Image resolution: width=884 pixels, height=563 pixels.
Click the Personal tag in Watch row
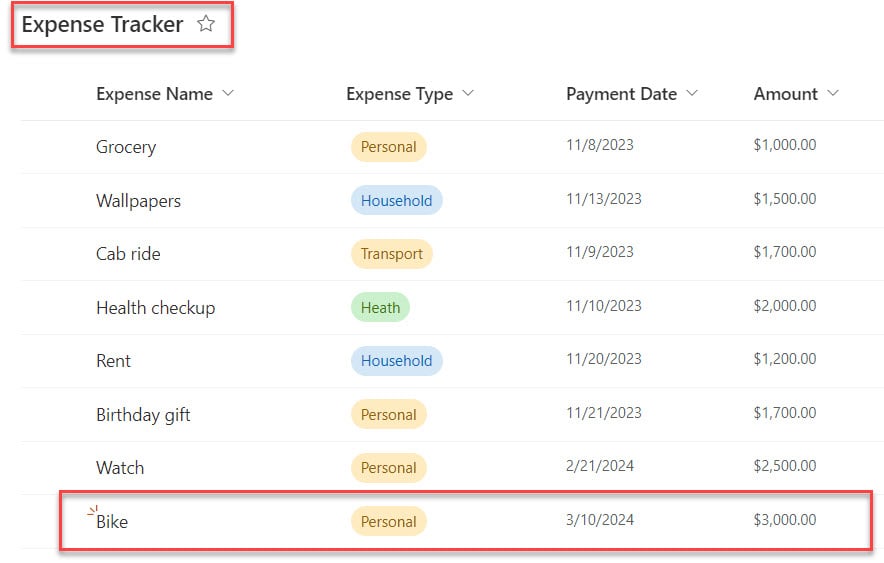pos(388,468)
